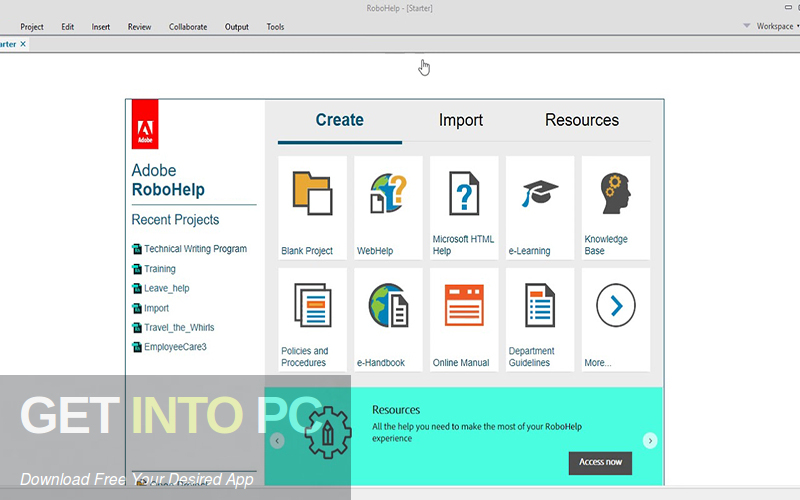800x500 pixels.
Task: Click the Adobe logo
Action: tap(145, 124)
